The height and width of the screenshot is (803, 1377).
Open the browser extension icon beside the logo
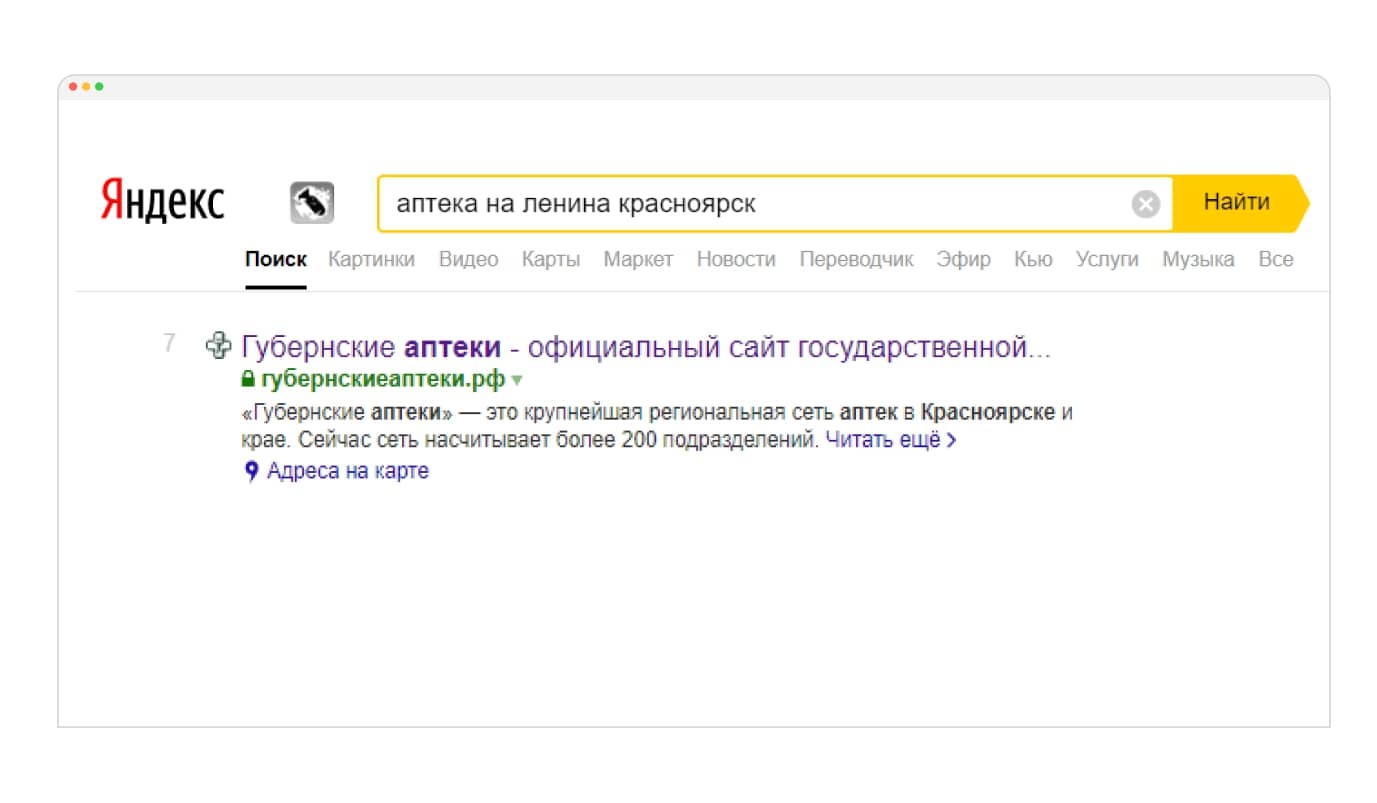pyautogui.click(x=312, y=203)
